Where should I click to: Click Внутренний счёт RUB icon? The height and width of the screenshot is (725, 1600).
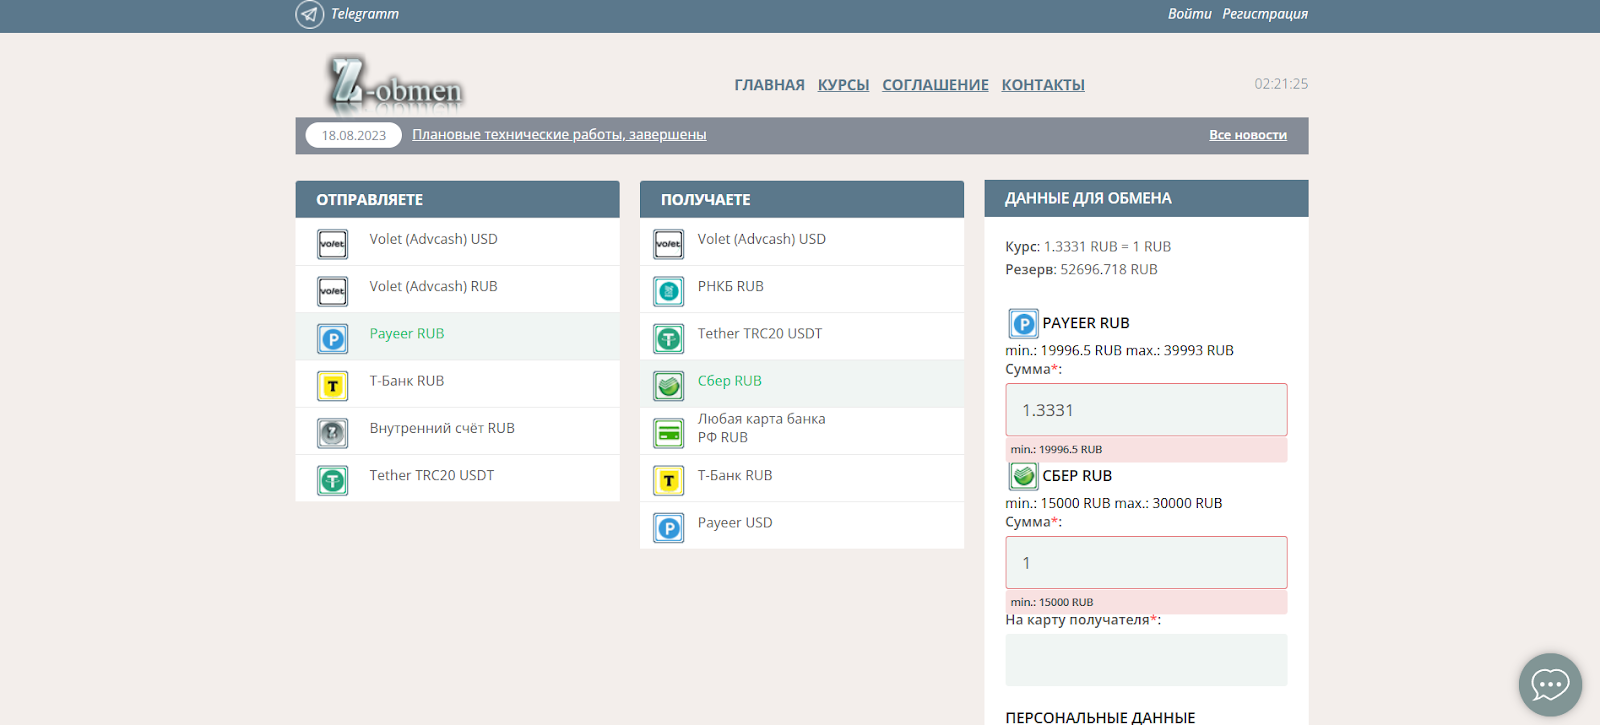point(333,433)
